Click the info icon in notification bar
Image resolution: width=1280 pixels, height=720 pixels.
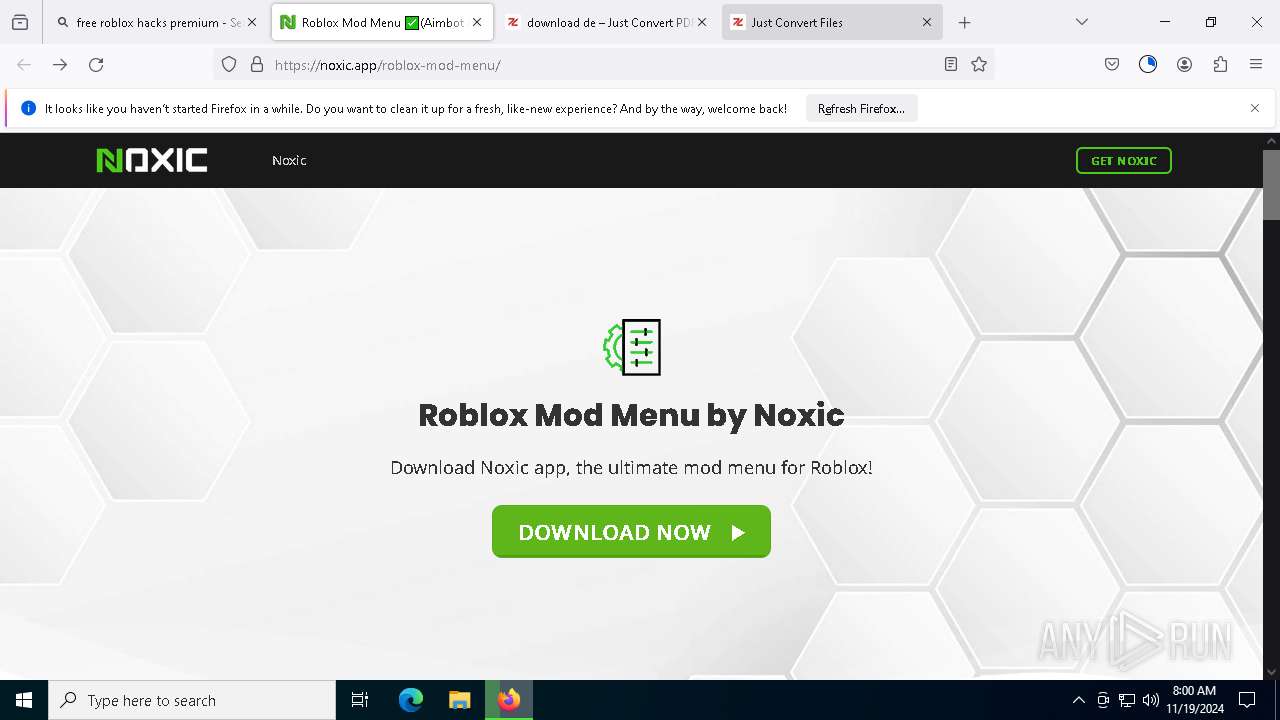click(28, 108)
